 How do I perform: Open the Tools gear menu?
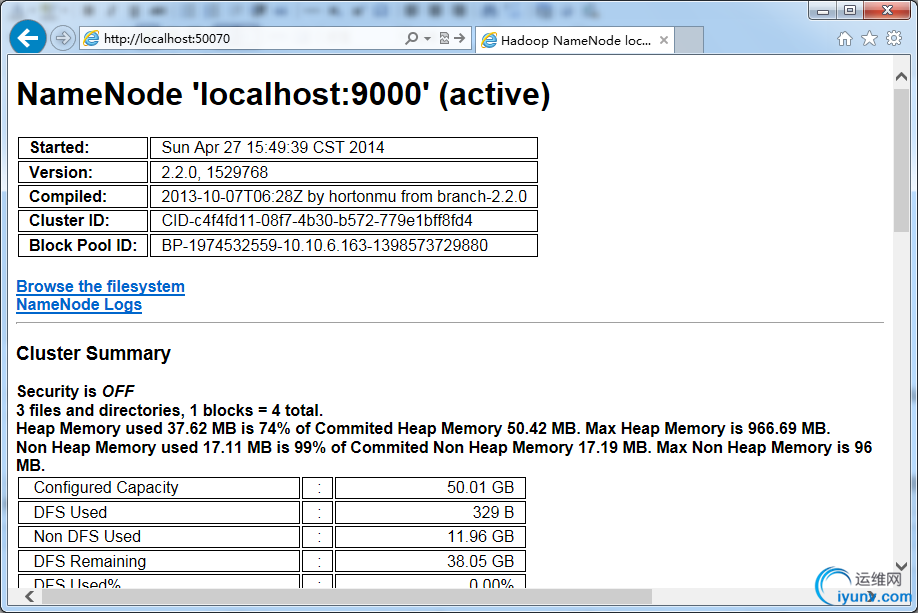click(x=894, y=39)
